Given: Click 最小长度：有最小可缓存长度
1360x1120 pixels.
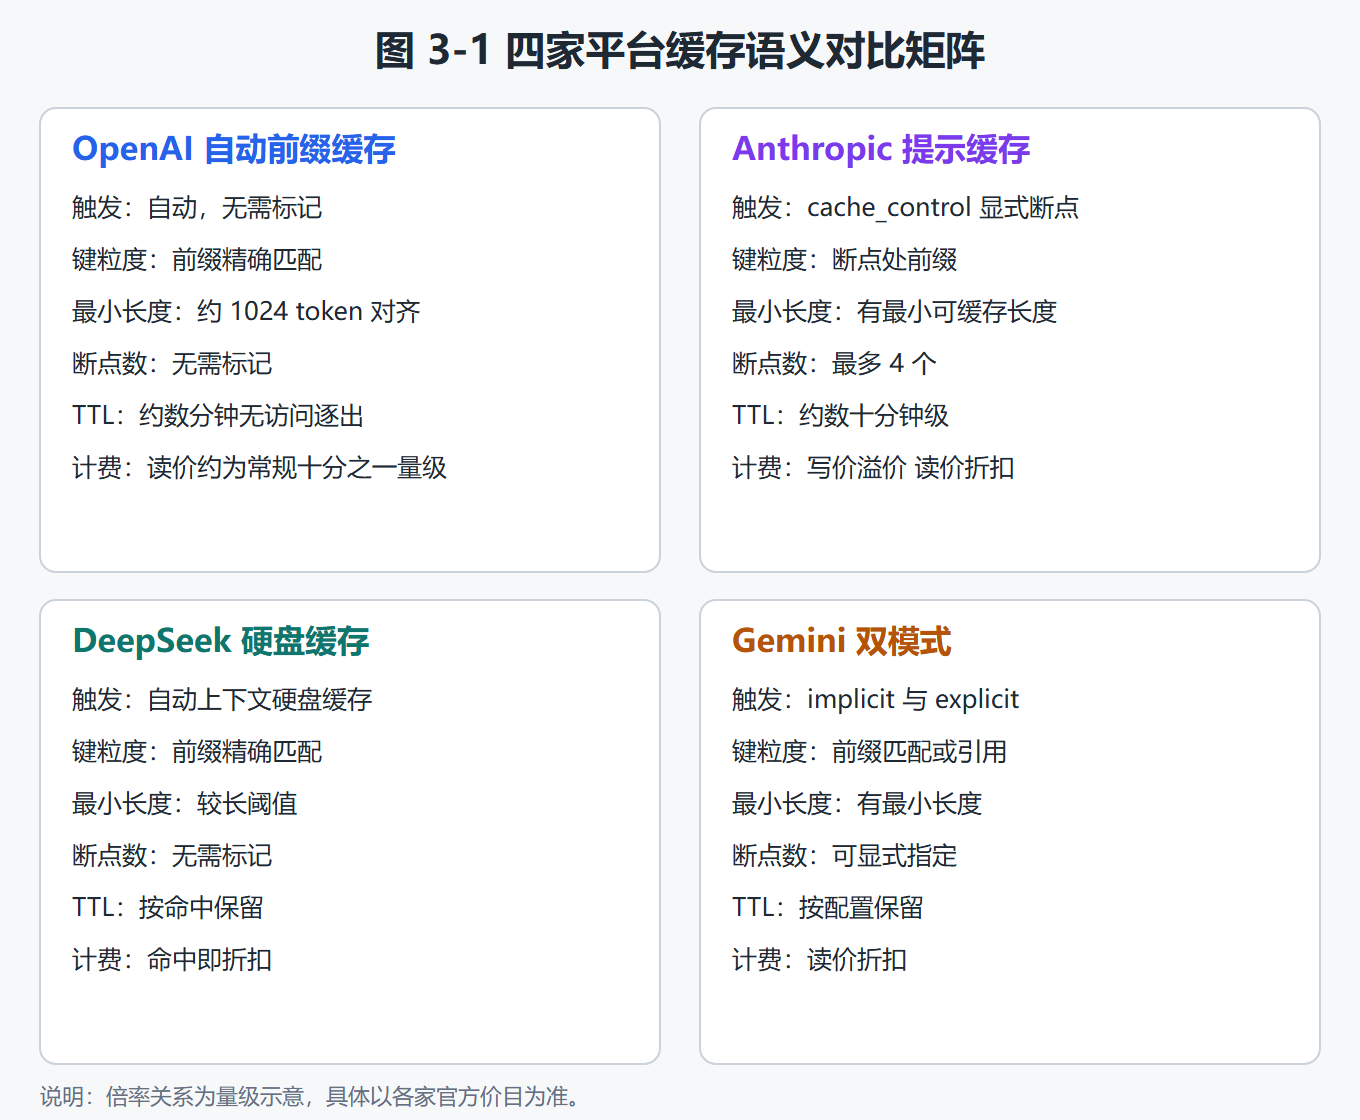Looking at the screenshot, I should 895,312.
